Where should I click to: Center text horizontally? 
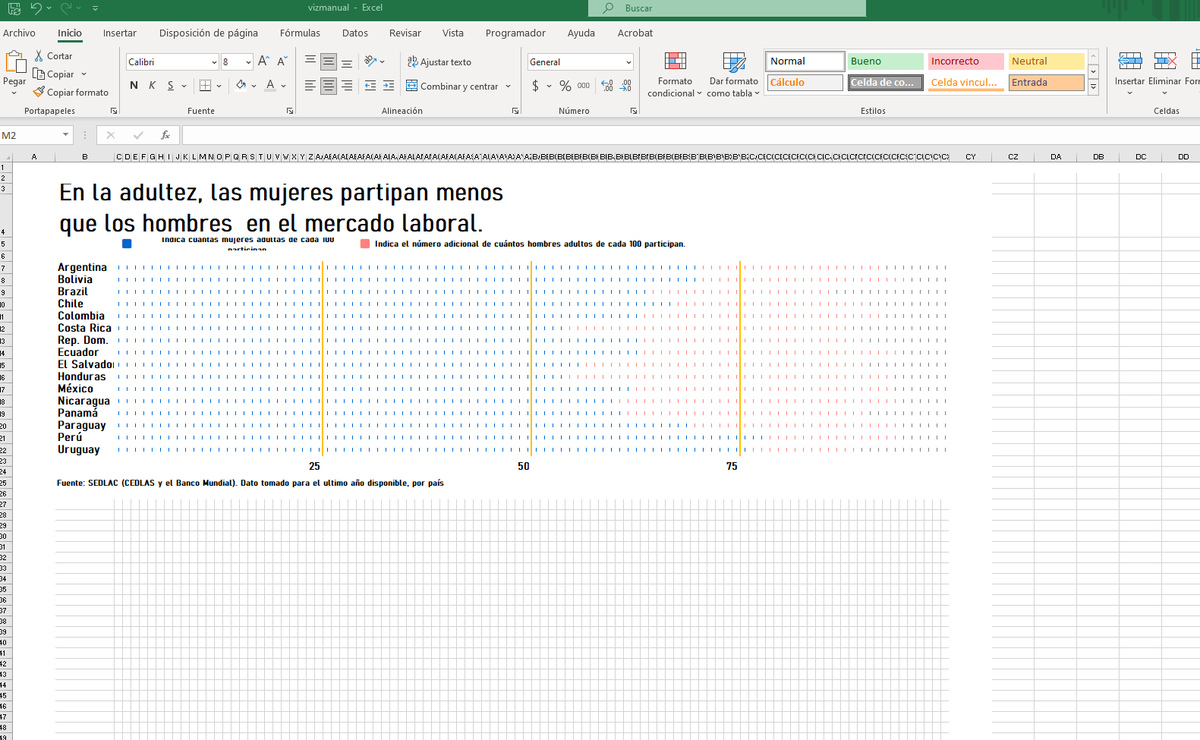click(x=329, y=86)
